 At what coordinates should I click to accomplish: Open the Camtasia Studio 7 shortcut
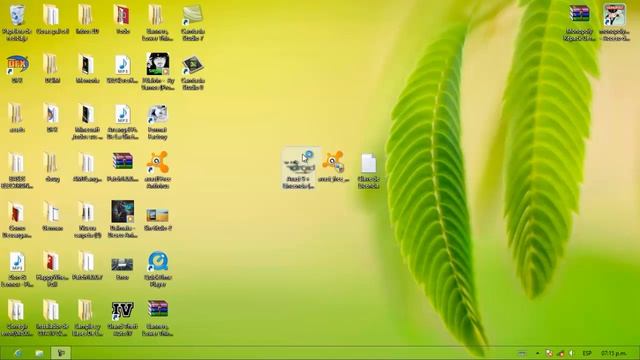tap(193, 22)
